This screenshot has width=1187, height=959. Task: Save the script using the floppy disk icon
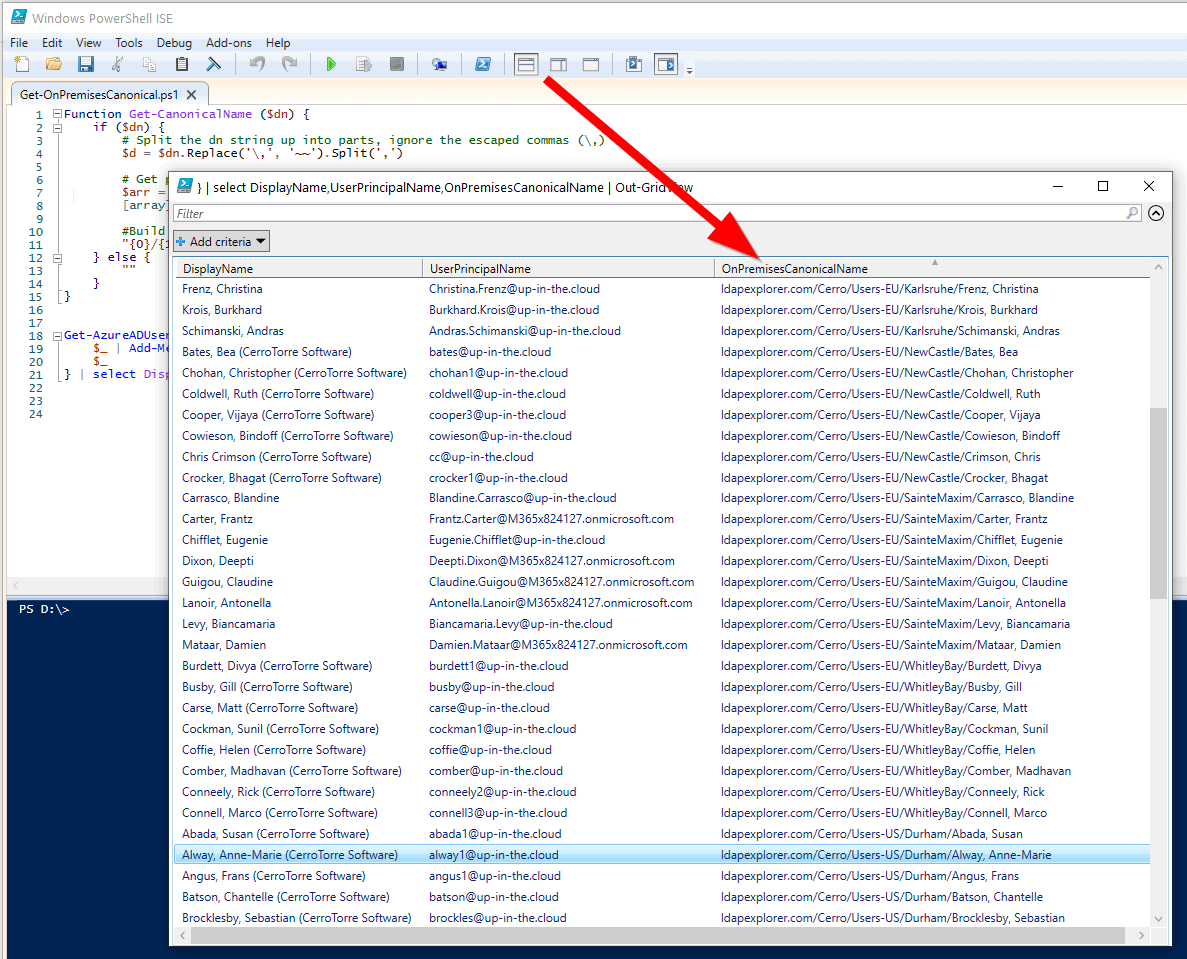point(86,64)
